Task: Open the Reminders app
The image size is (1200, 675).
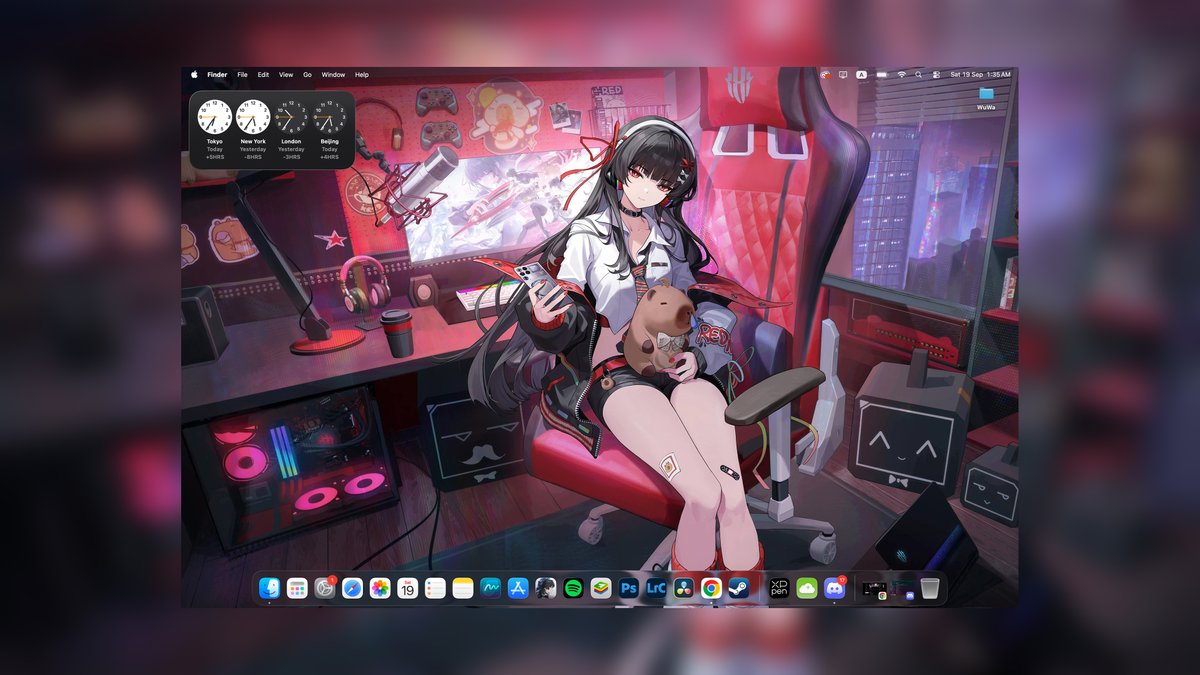Action: tap(435, 588)
